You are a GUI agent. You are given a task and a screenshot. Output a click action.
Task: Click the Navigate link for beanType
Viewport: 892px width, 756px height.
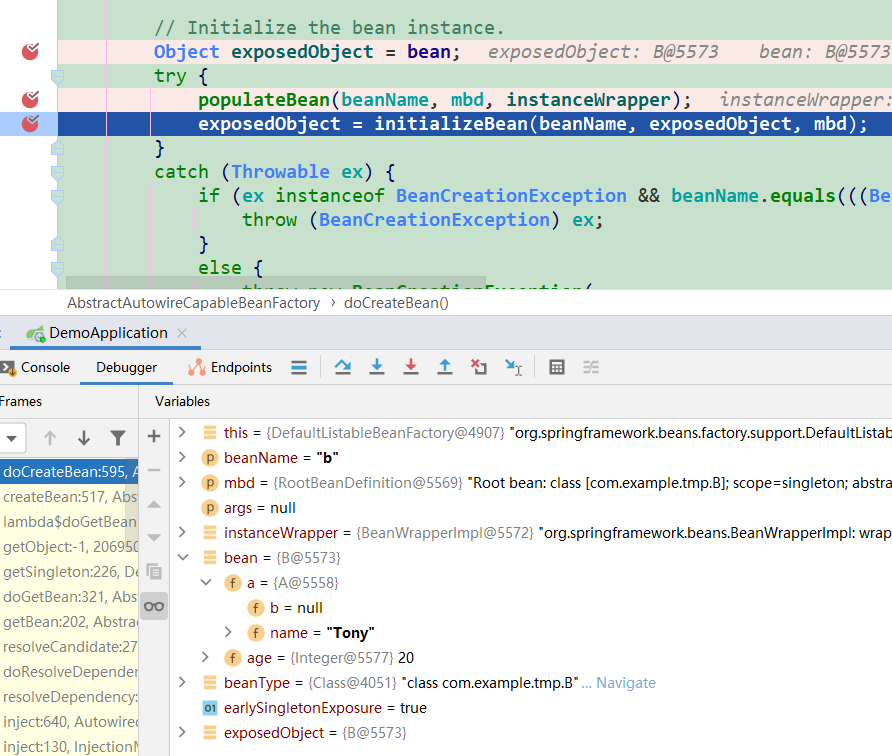626,683
